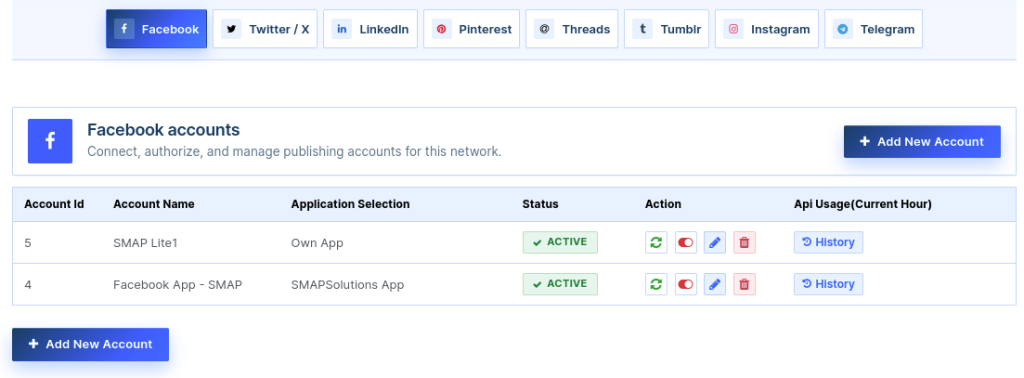Edit SMAP Lite1 account with pencil icon
The width and height of the screenshot is (1024, 378).
pos(715,242)
